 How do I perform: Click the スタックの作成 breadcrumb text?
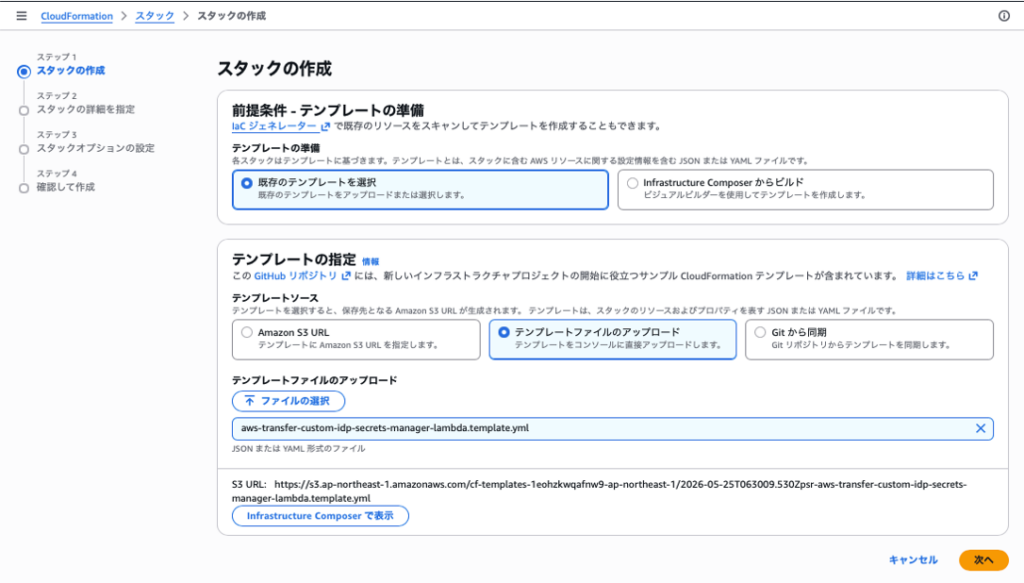(231, 16)
